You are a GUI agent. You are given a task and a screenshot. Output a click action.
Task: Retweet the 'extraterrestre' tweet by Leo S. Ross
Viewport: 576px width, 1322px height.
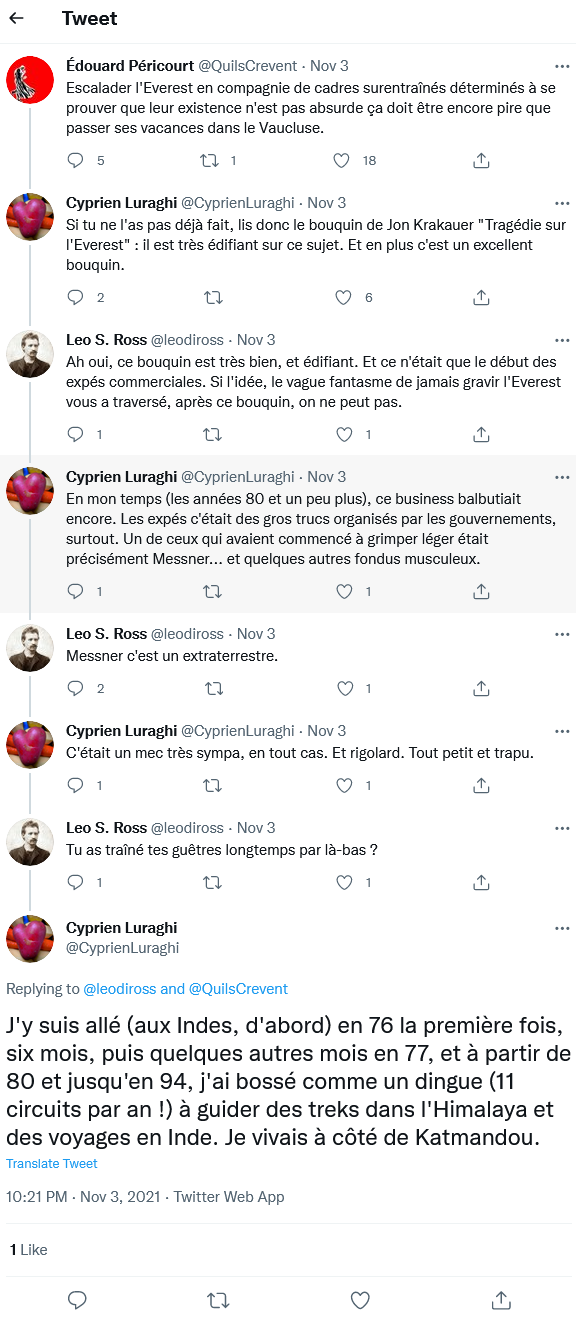pyautogui.click(x=212, y=688)
